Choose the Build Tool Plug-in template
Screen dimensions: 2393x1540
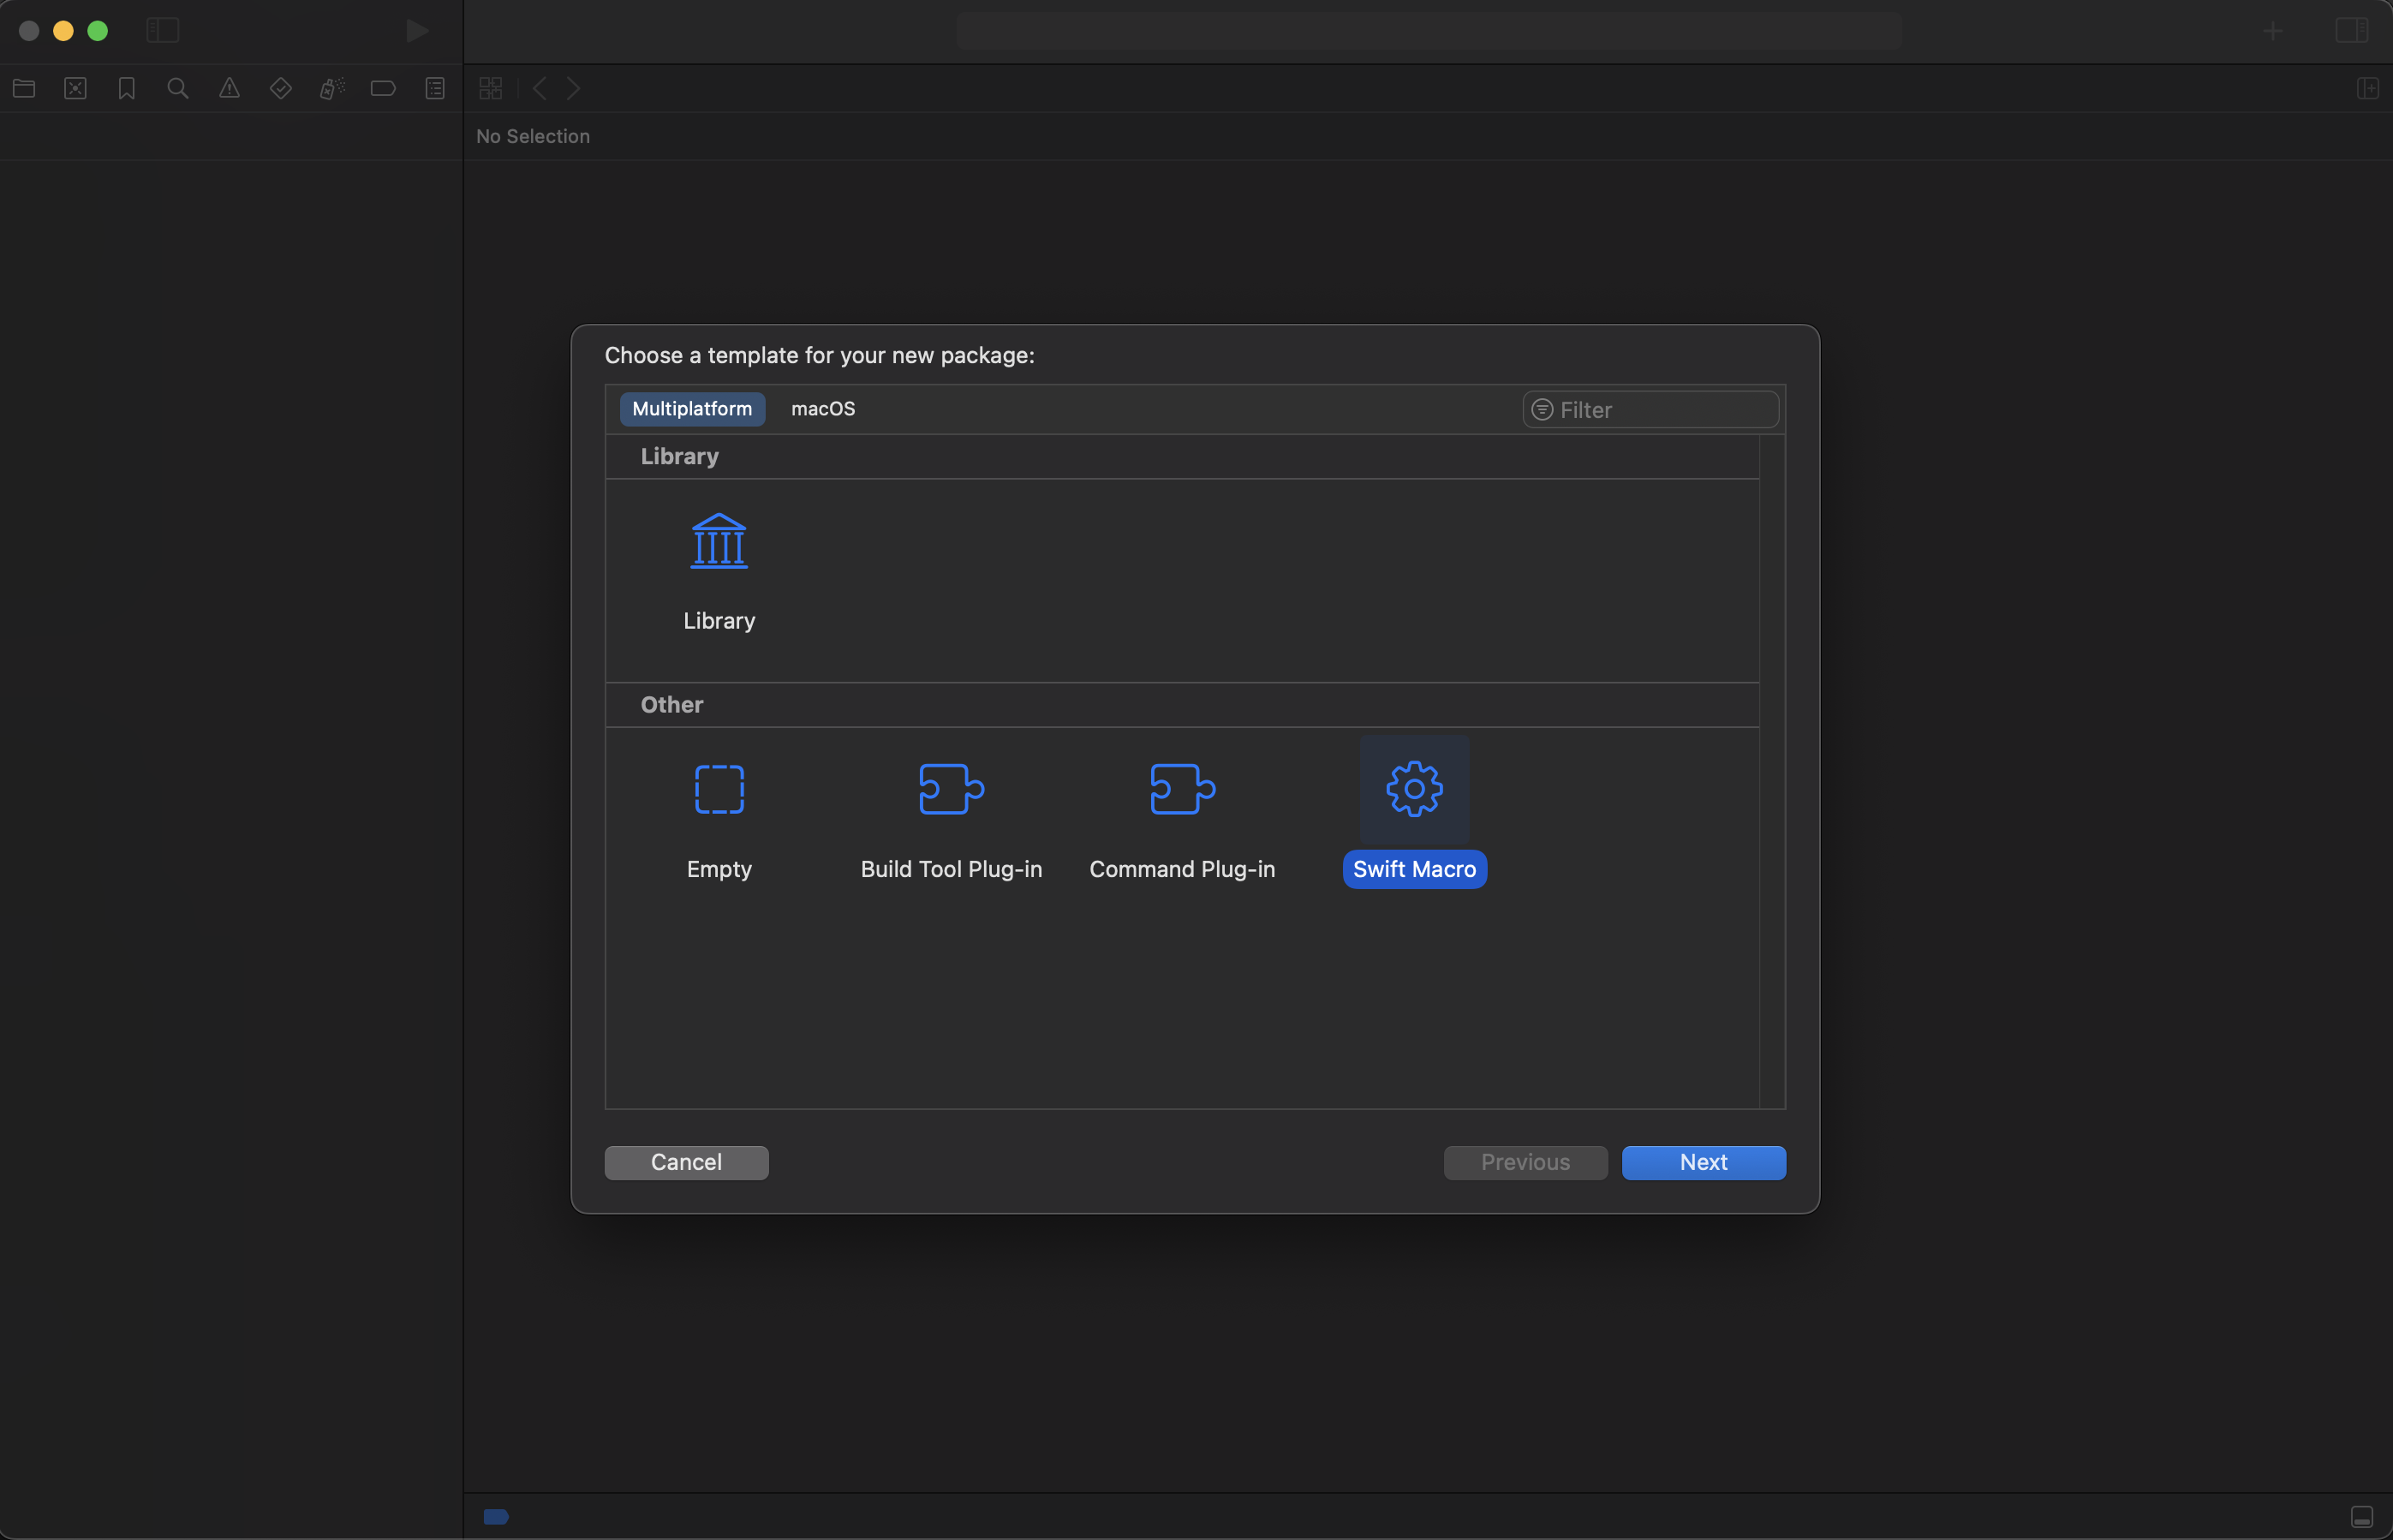[x=950, y=788]
